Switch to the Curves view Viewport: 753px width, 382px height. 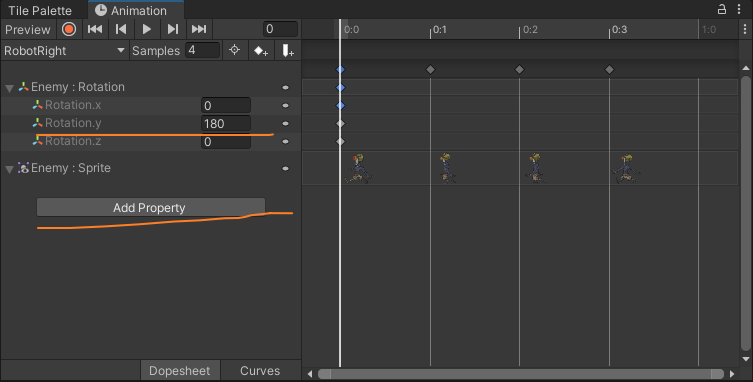pyautogui.click(x=260, y=371)
